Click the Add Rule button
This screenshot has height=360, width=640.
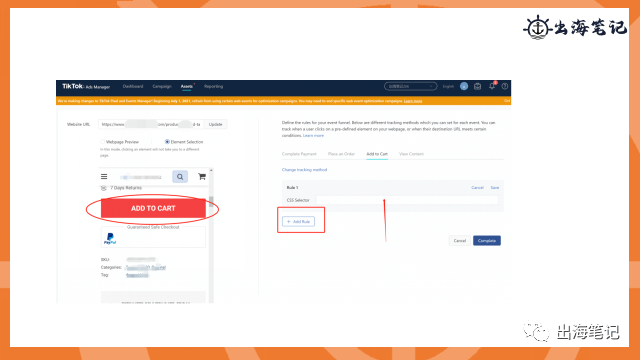click(x=298, y=222)
